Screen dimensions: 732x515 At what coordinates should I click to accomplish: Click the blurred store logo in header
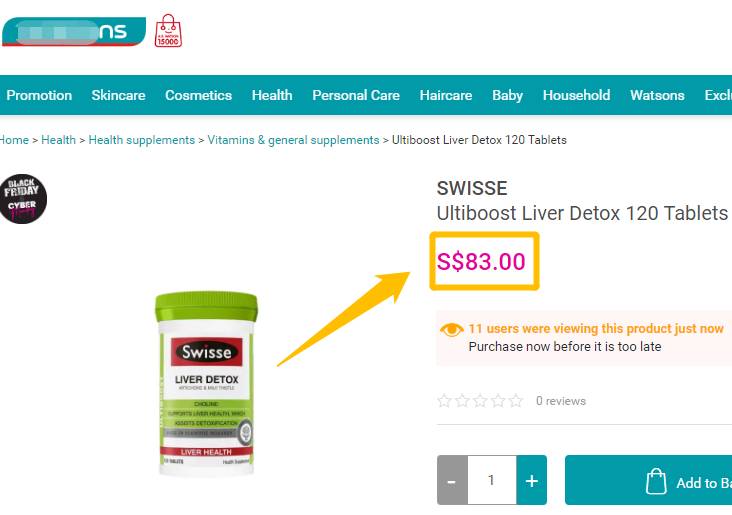(74, 32)
